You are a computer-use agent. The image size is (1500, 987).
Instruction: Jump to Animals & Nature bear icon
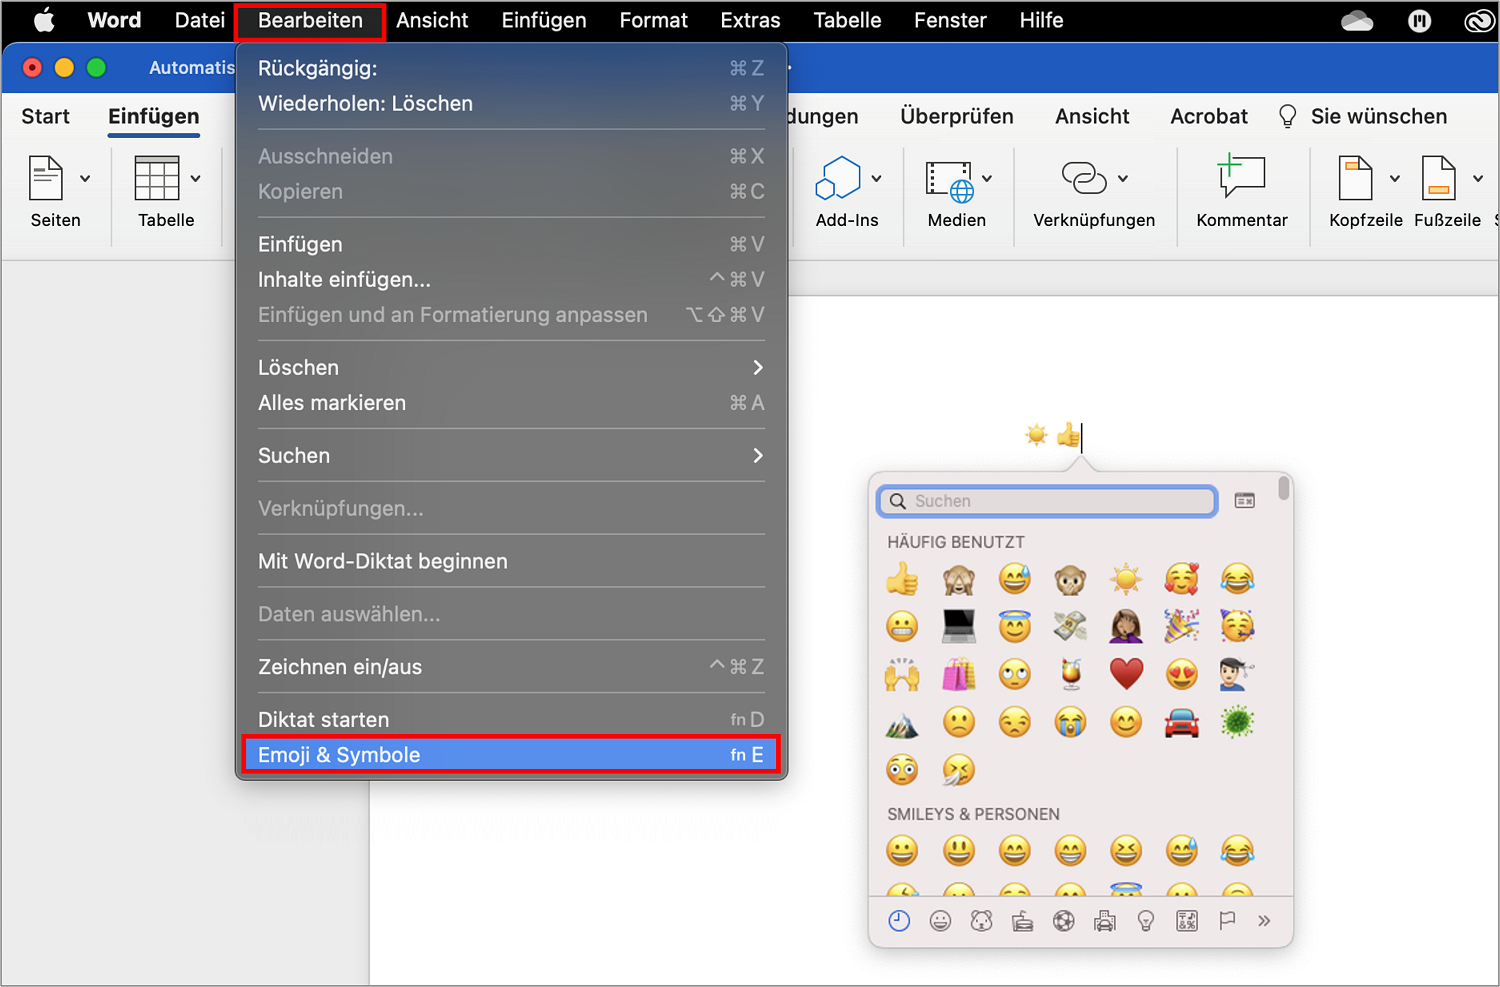click(981, 921)
